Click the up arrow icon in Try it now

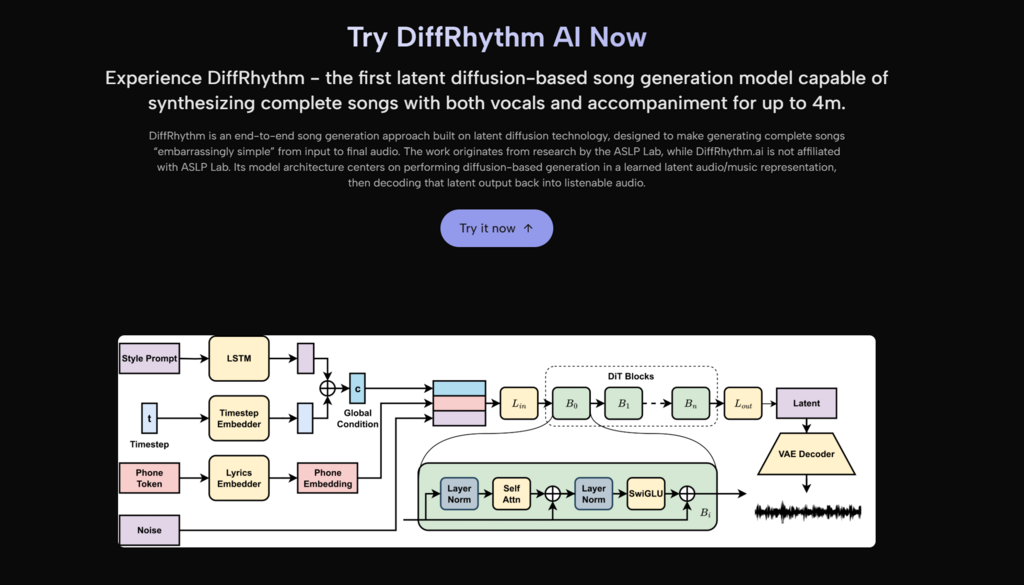[x=528, y=228]
